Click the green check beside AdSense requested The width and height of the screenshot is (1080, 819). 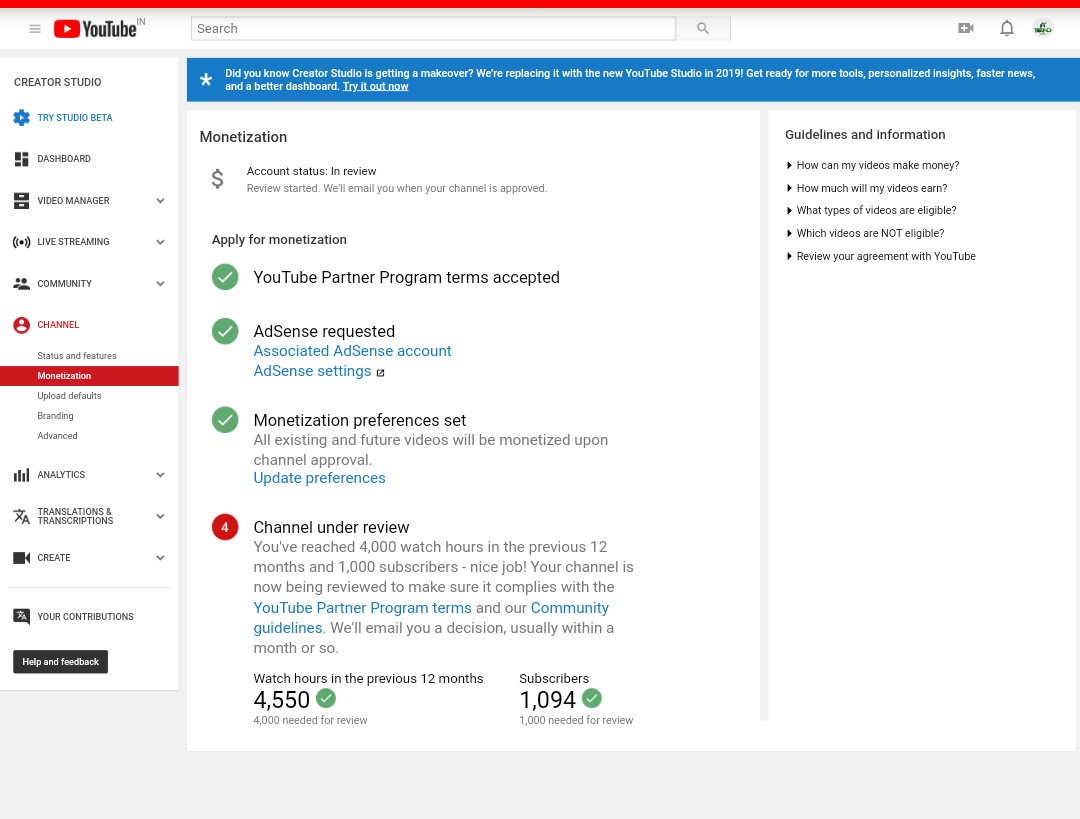(x=225, y=331)
